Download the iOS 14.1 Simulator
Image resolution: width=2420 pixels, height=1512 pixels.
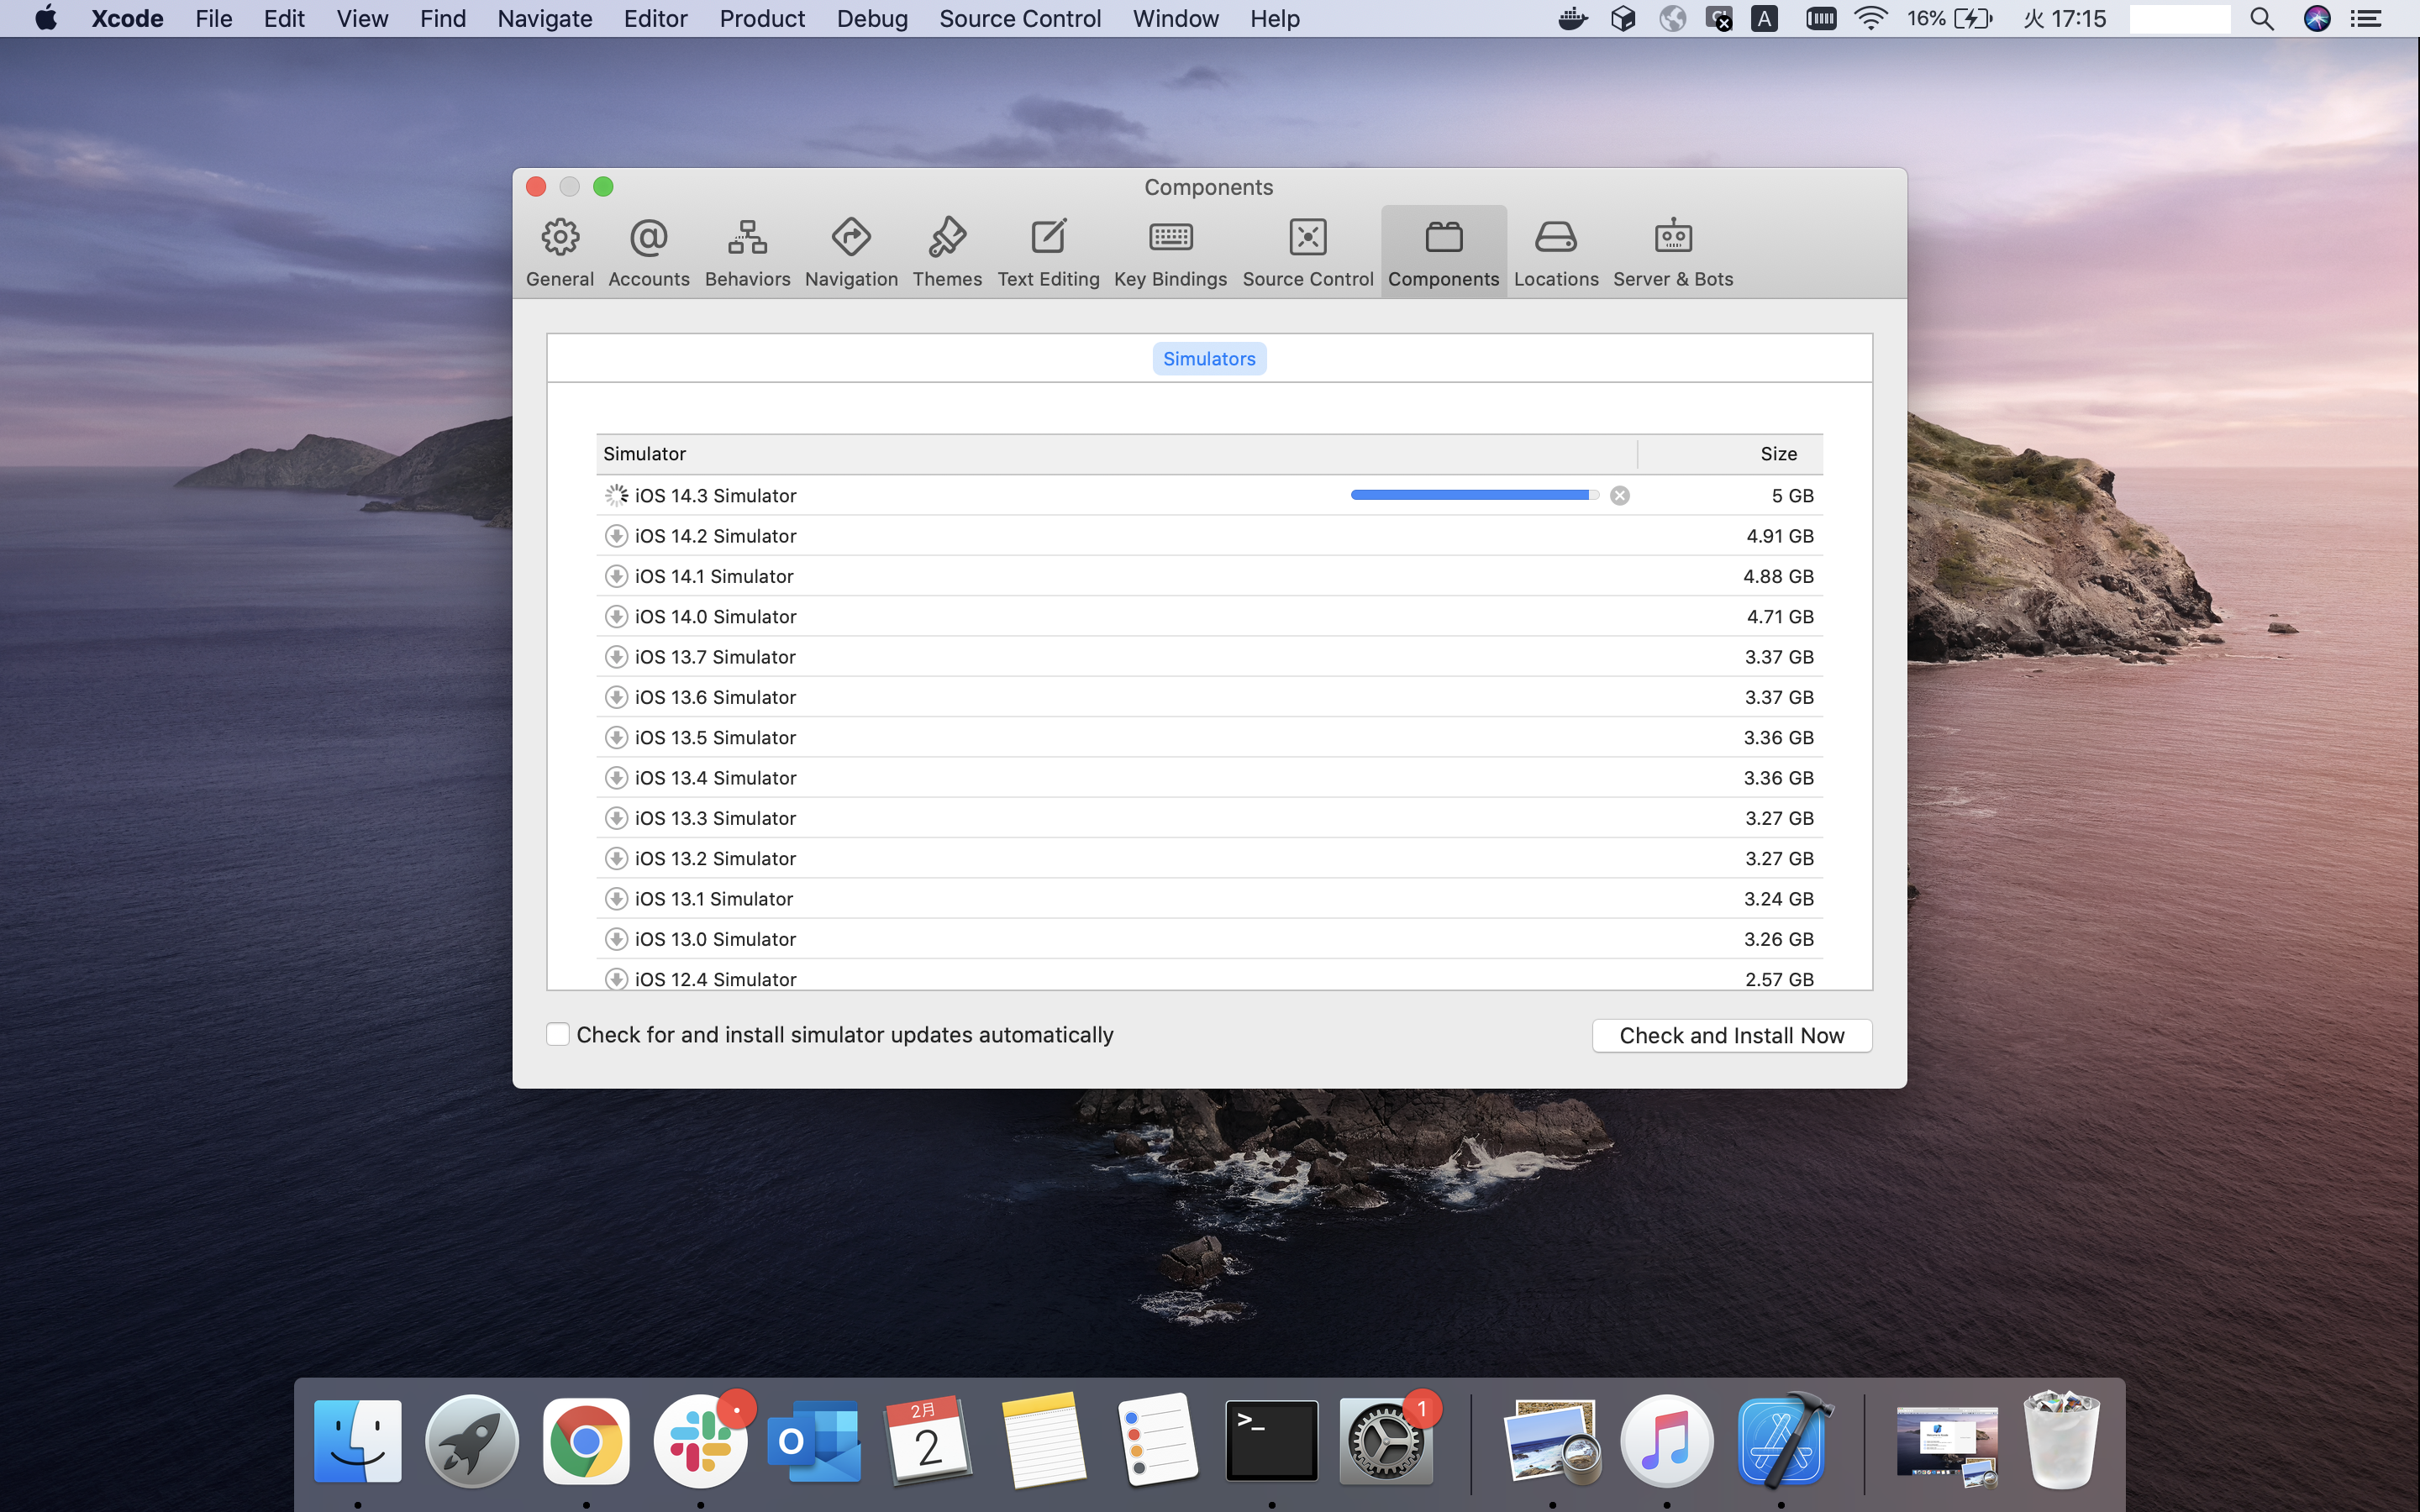pos(616,576)
